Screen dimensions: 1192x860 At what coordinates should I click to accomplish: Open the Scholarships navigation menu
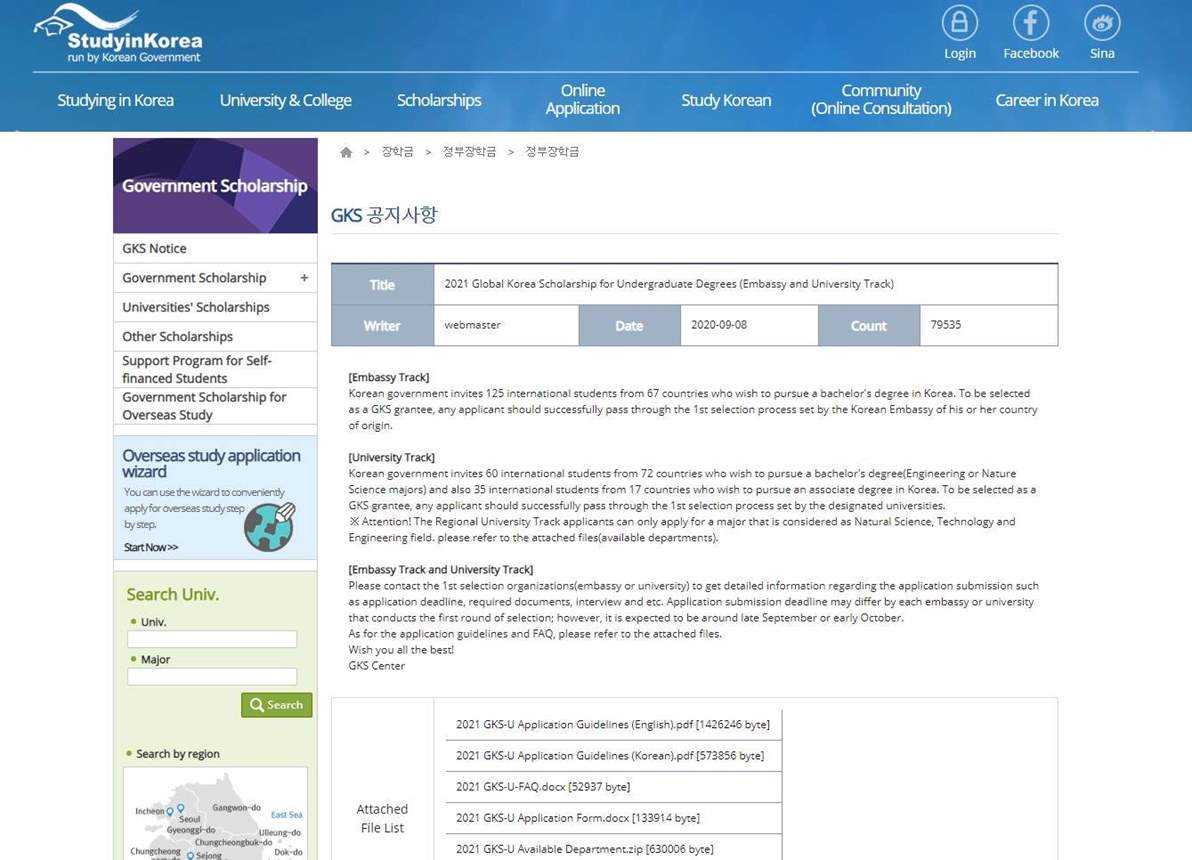439,100
